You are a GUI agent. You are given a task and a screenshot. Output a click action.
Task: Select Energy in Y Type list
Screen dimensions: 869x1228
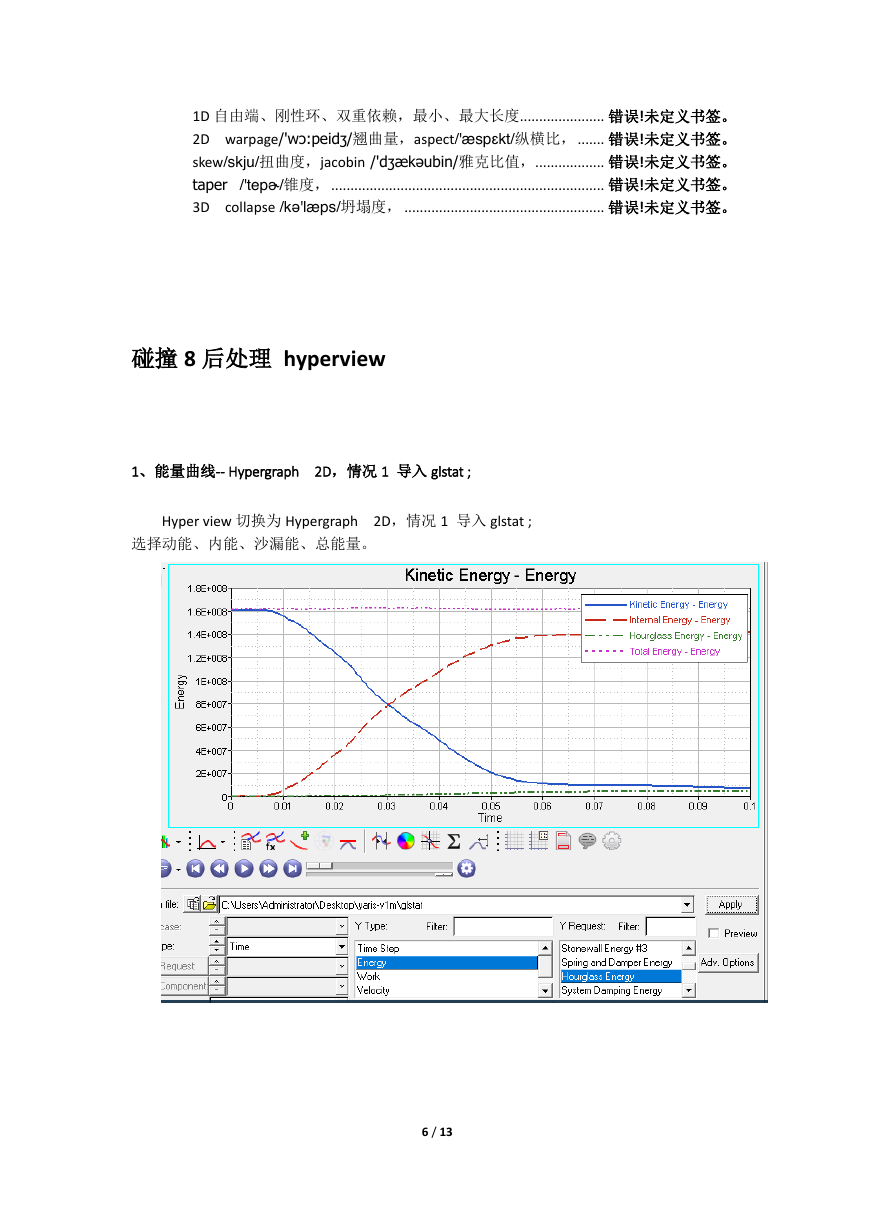(446, 962)
